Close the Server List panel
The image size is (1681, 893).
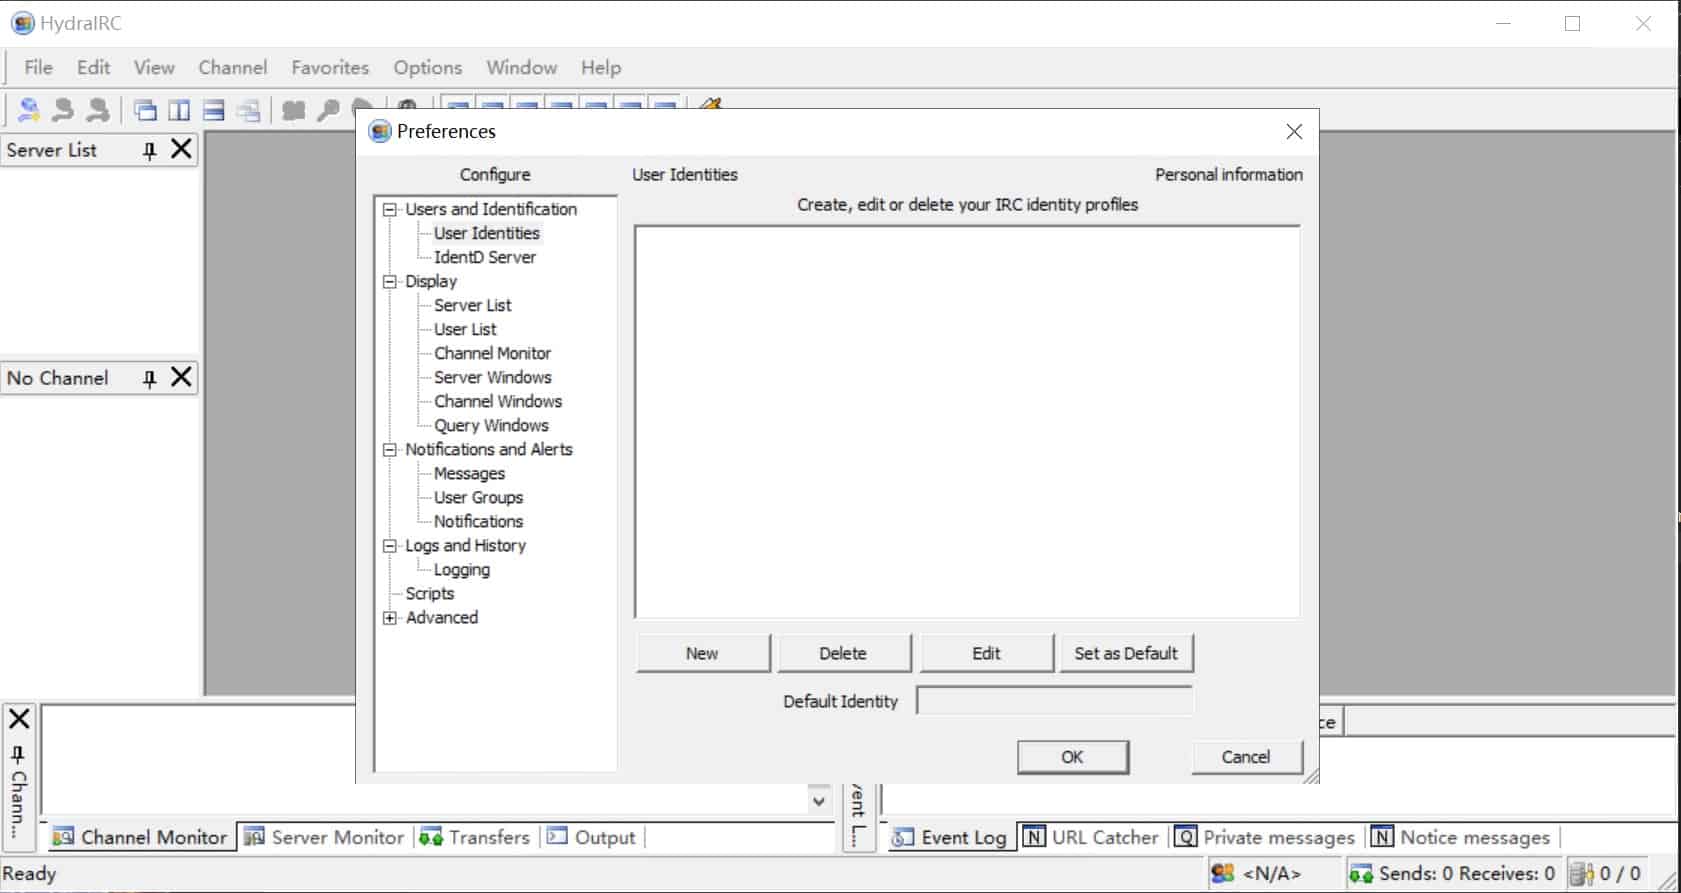pyautogui.click(x=181, y=150)
